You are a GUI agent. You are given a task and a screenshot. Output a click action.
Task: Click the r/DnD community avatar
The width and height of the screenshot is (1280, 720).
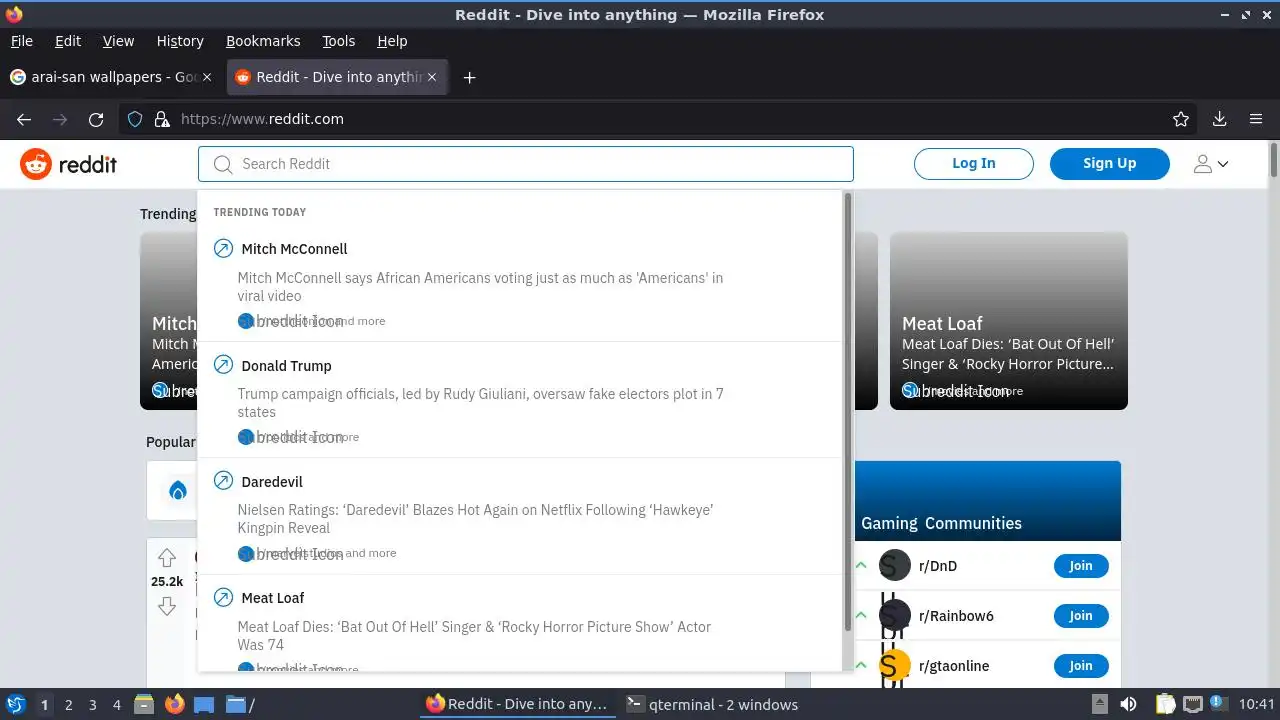[x=895, y=566]
